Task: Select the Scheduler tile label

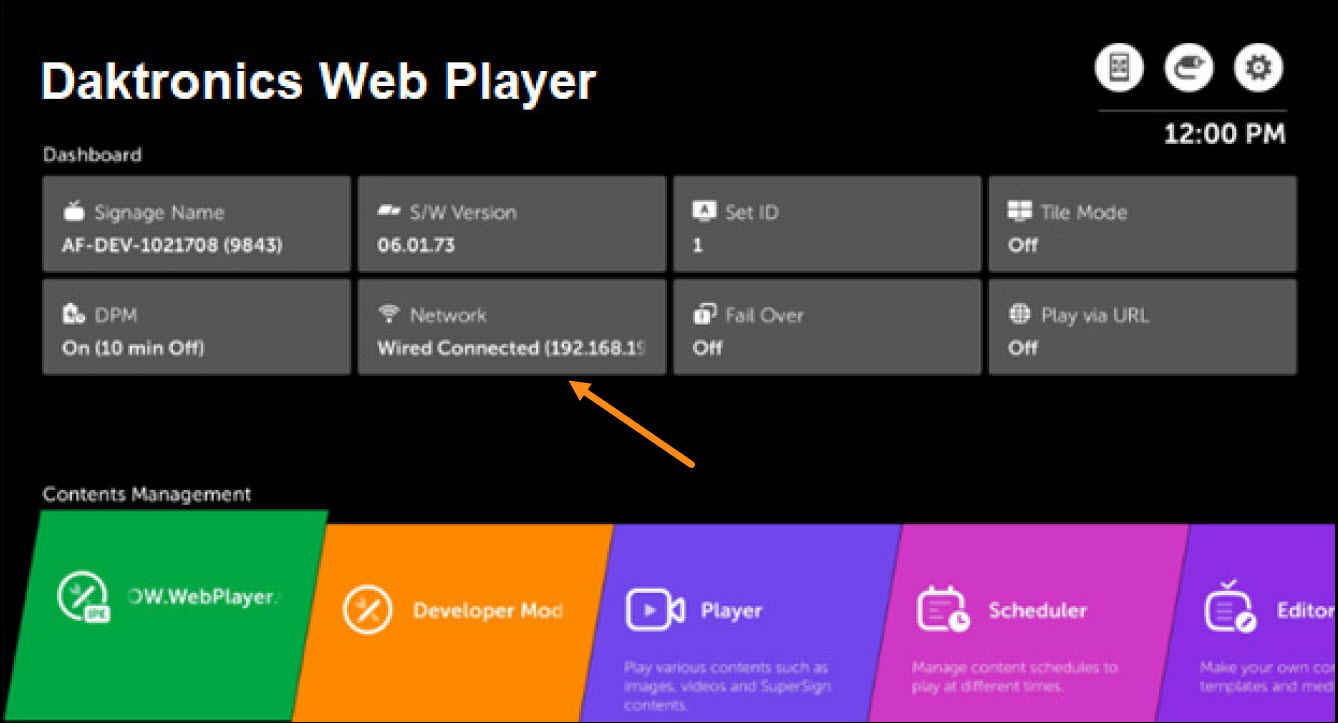Action: [x=1037, y=610]
